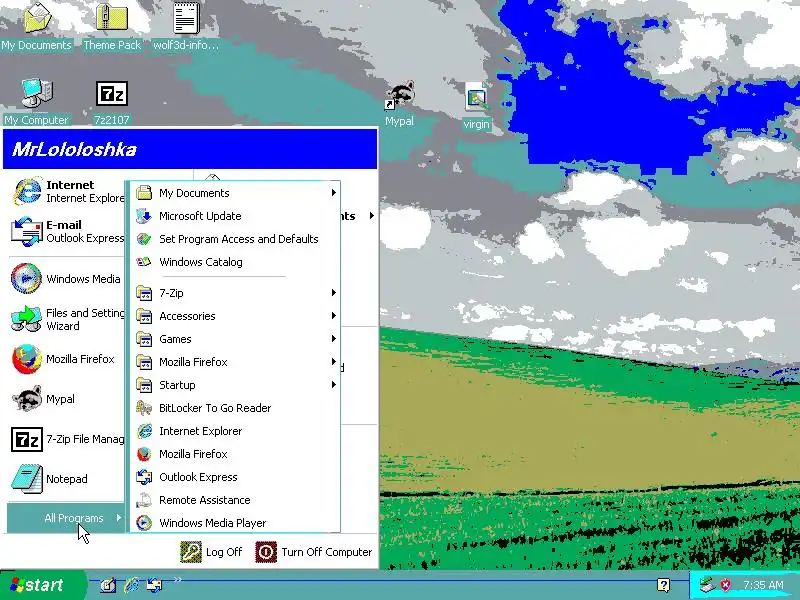The width and height of the screenshot is (800, 600).
Task: Launch Outlook Express from quick launch bar
Action: (155, 585)
